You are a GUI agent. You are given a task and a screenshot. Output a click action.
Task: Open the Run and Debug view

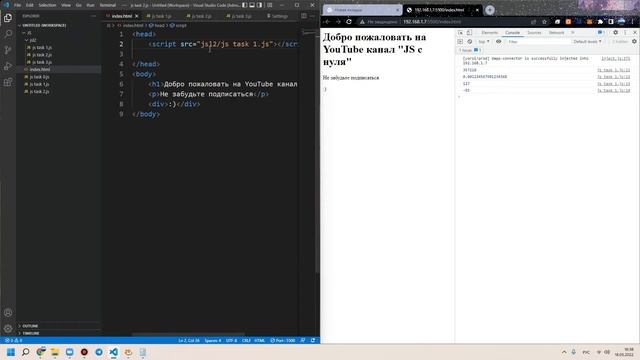click(8, 66)
